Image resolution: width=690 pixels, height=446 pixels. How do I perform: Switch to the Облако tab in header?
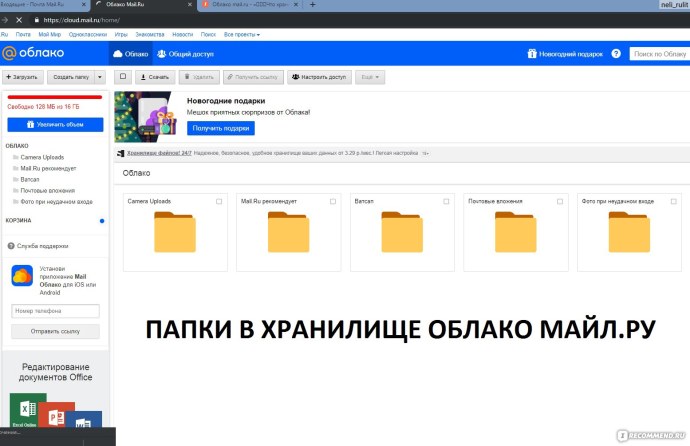[131, 54]
